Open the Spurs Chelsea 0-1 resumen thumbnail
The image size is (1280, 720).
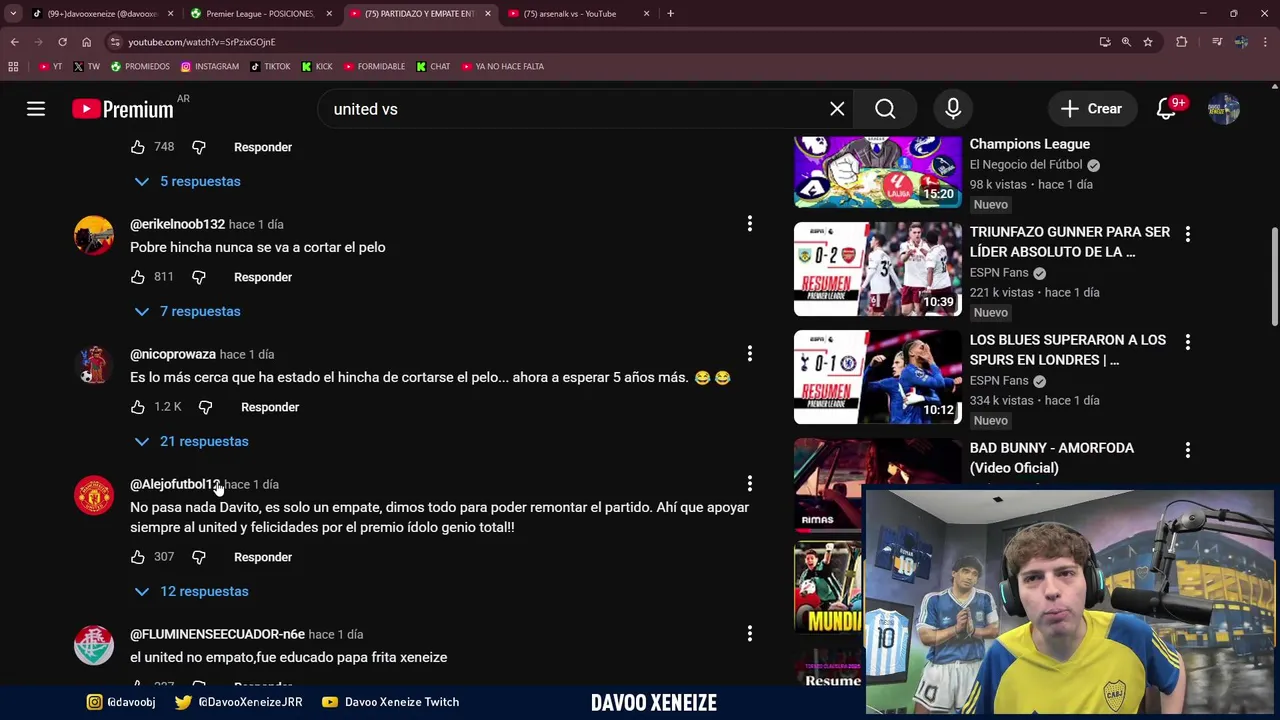point(878,377)
